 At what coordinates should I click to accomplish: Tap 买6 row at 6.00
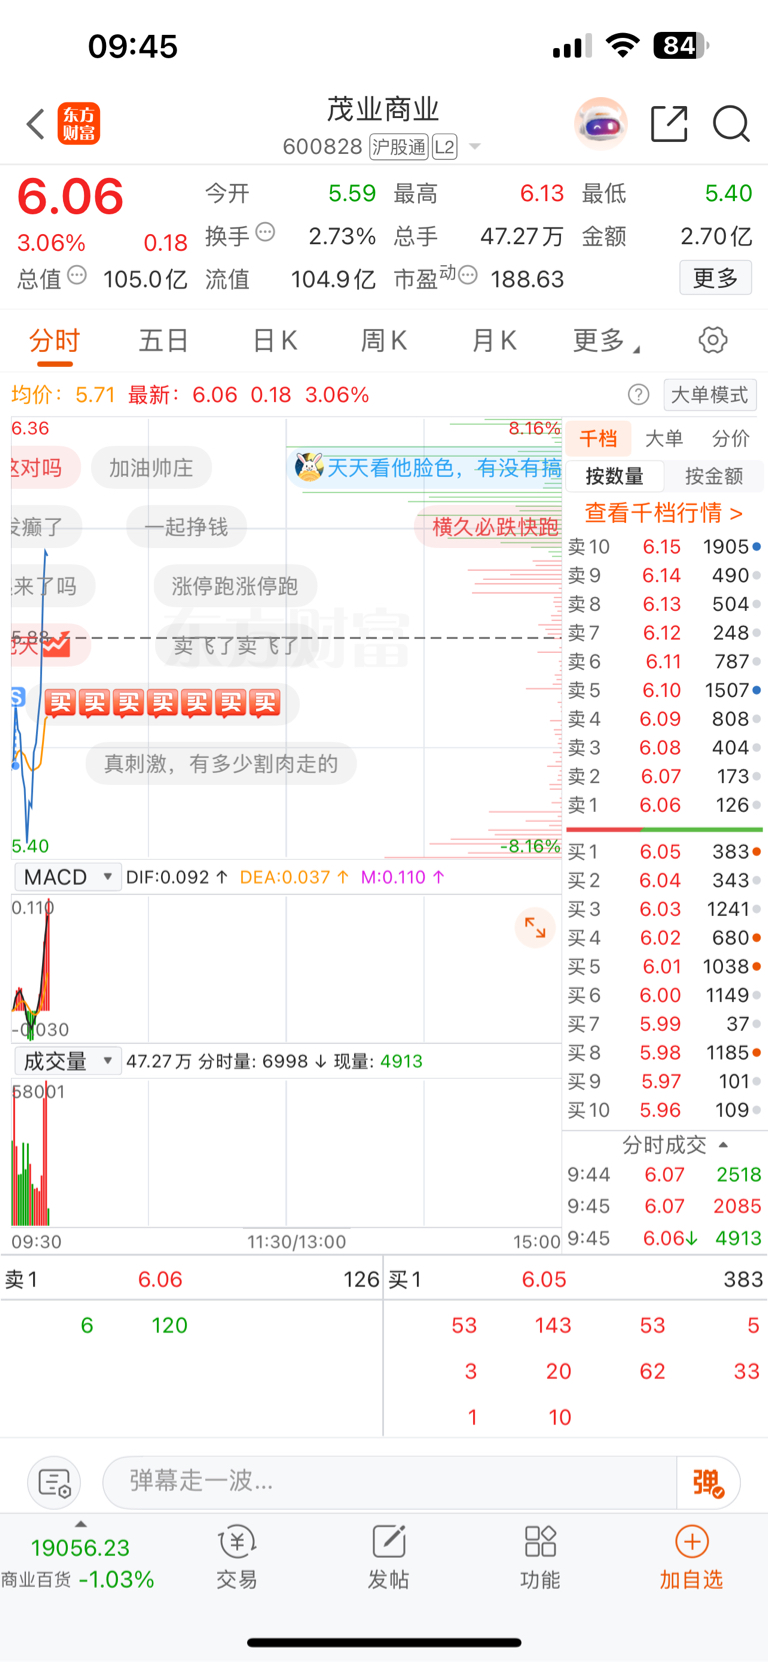[x=664, y=995]
